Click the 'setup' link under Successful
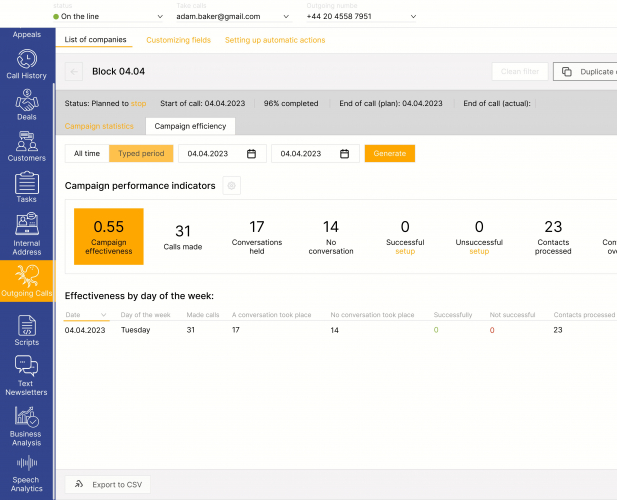This screenshot has height=500, width=617. 405,251
